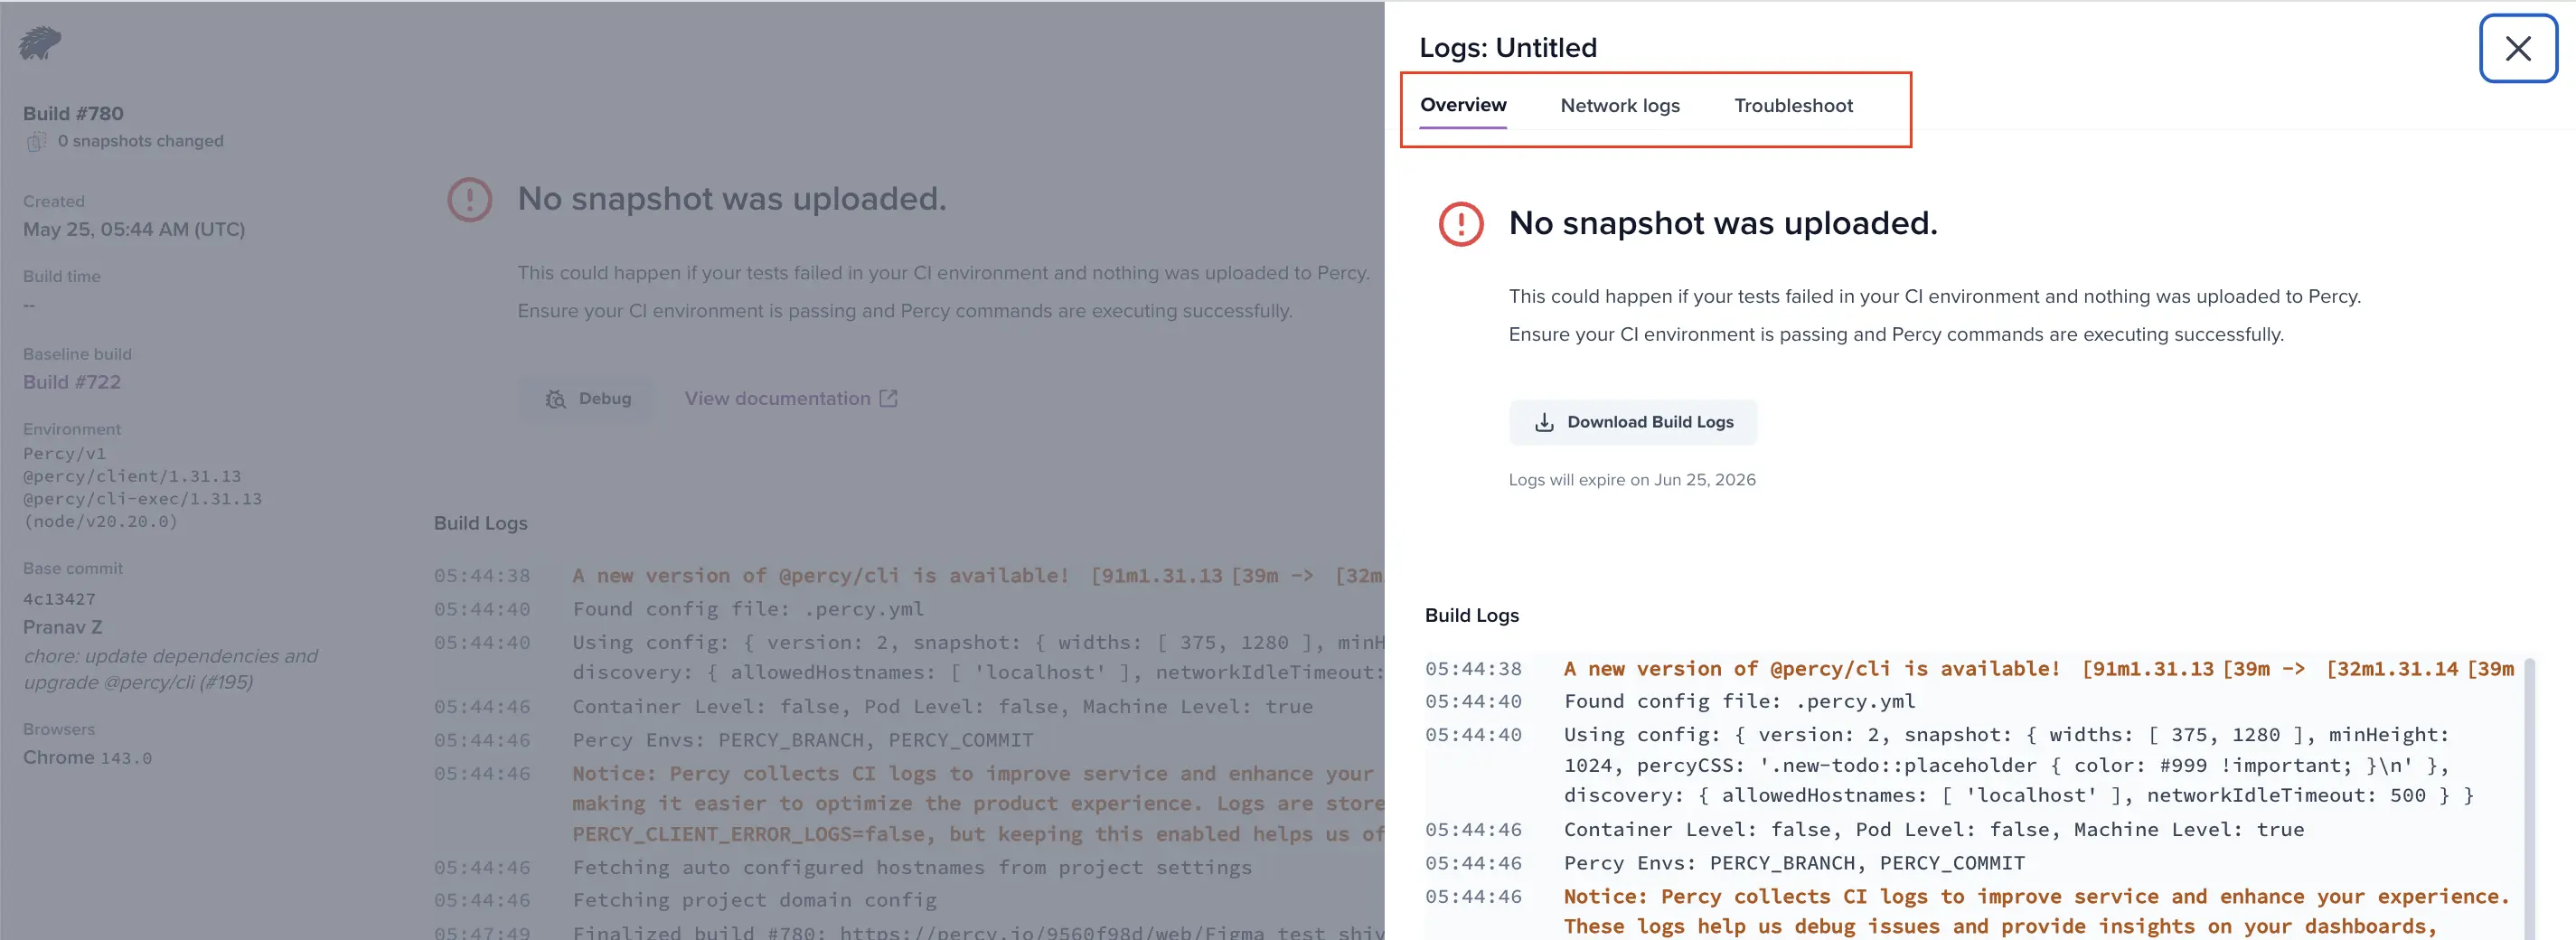Viewport: 2576px width, 940px height.
Task: Open the Troubleshoot tab
Action: click(x=1793, y=106)
